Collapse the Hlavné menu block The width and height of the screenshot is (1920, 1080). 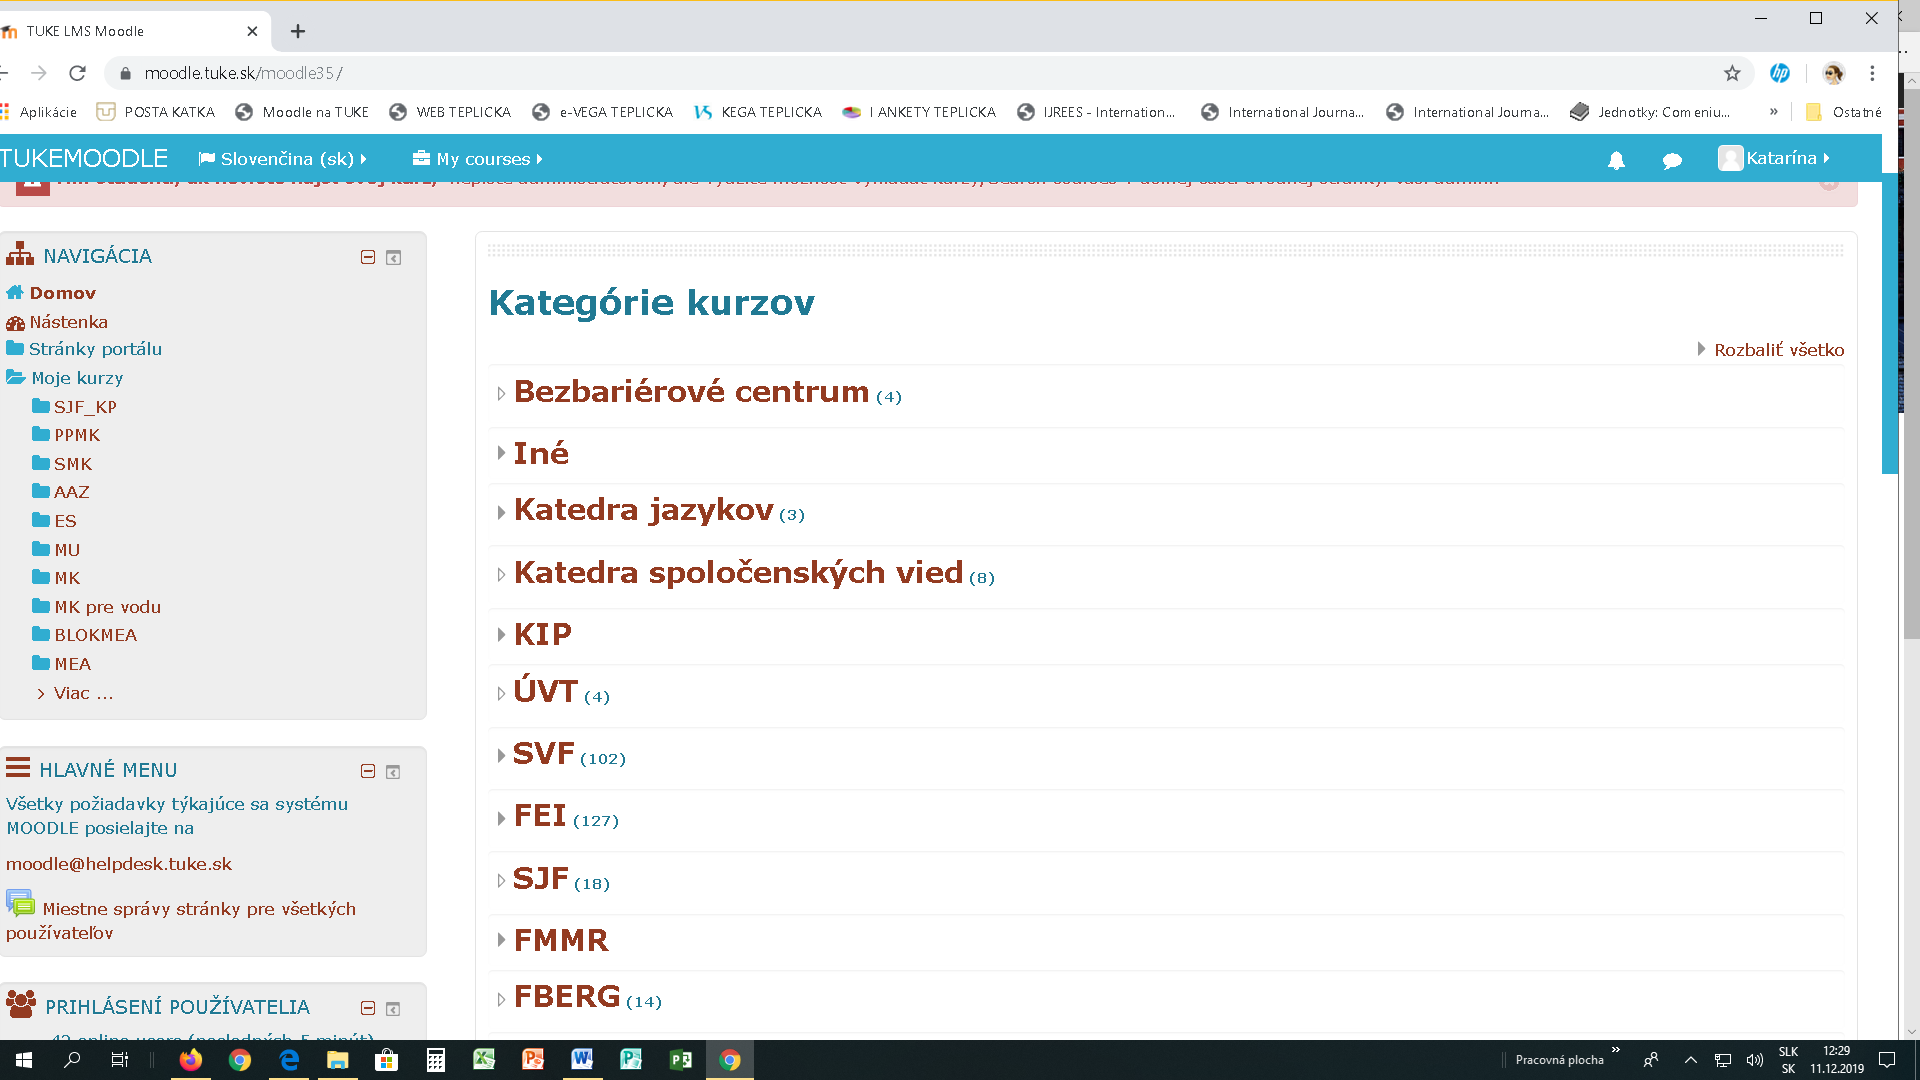(368, 771)
